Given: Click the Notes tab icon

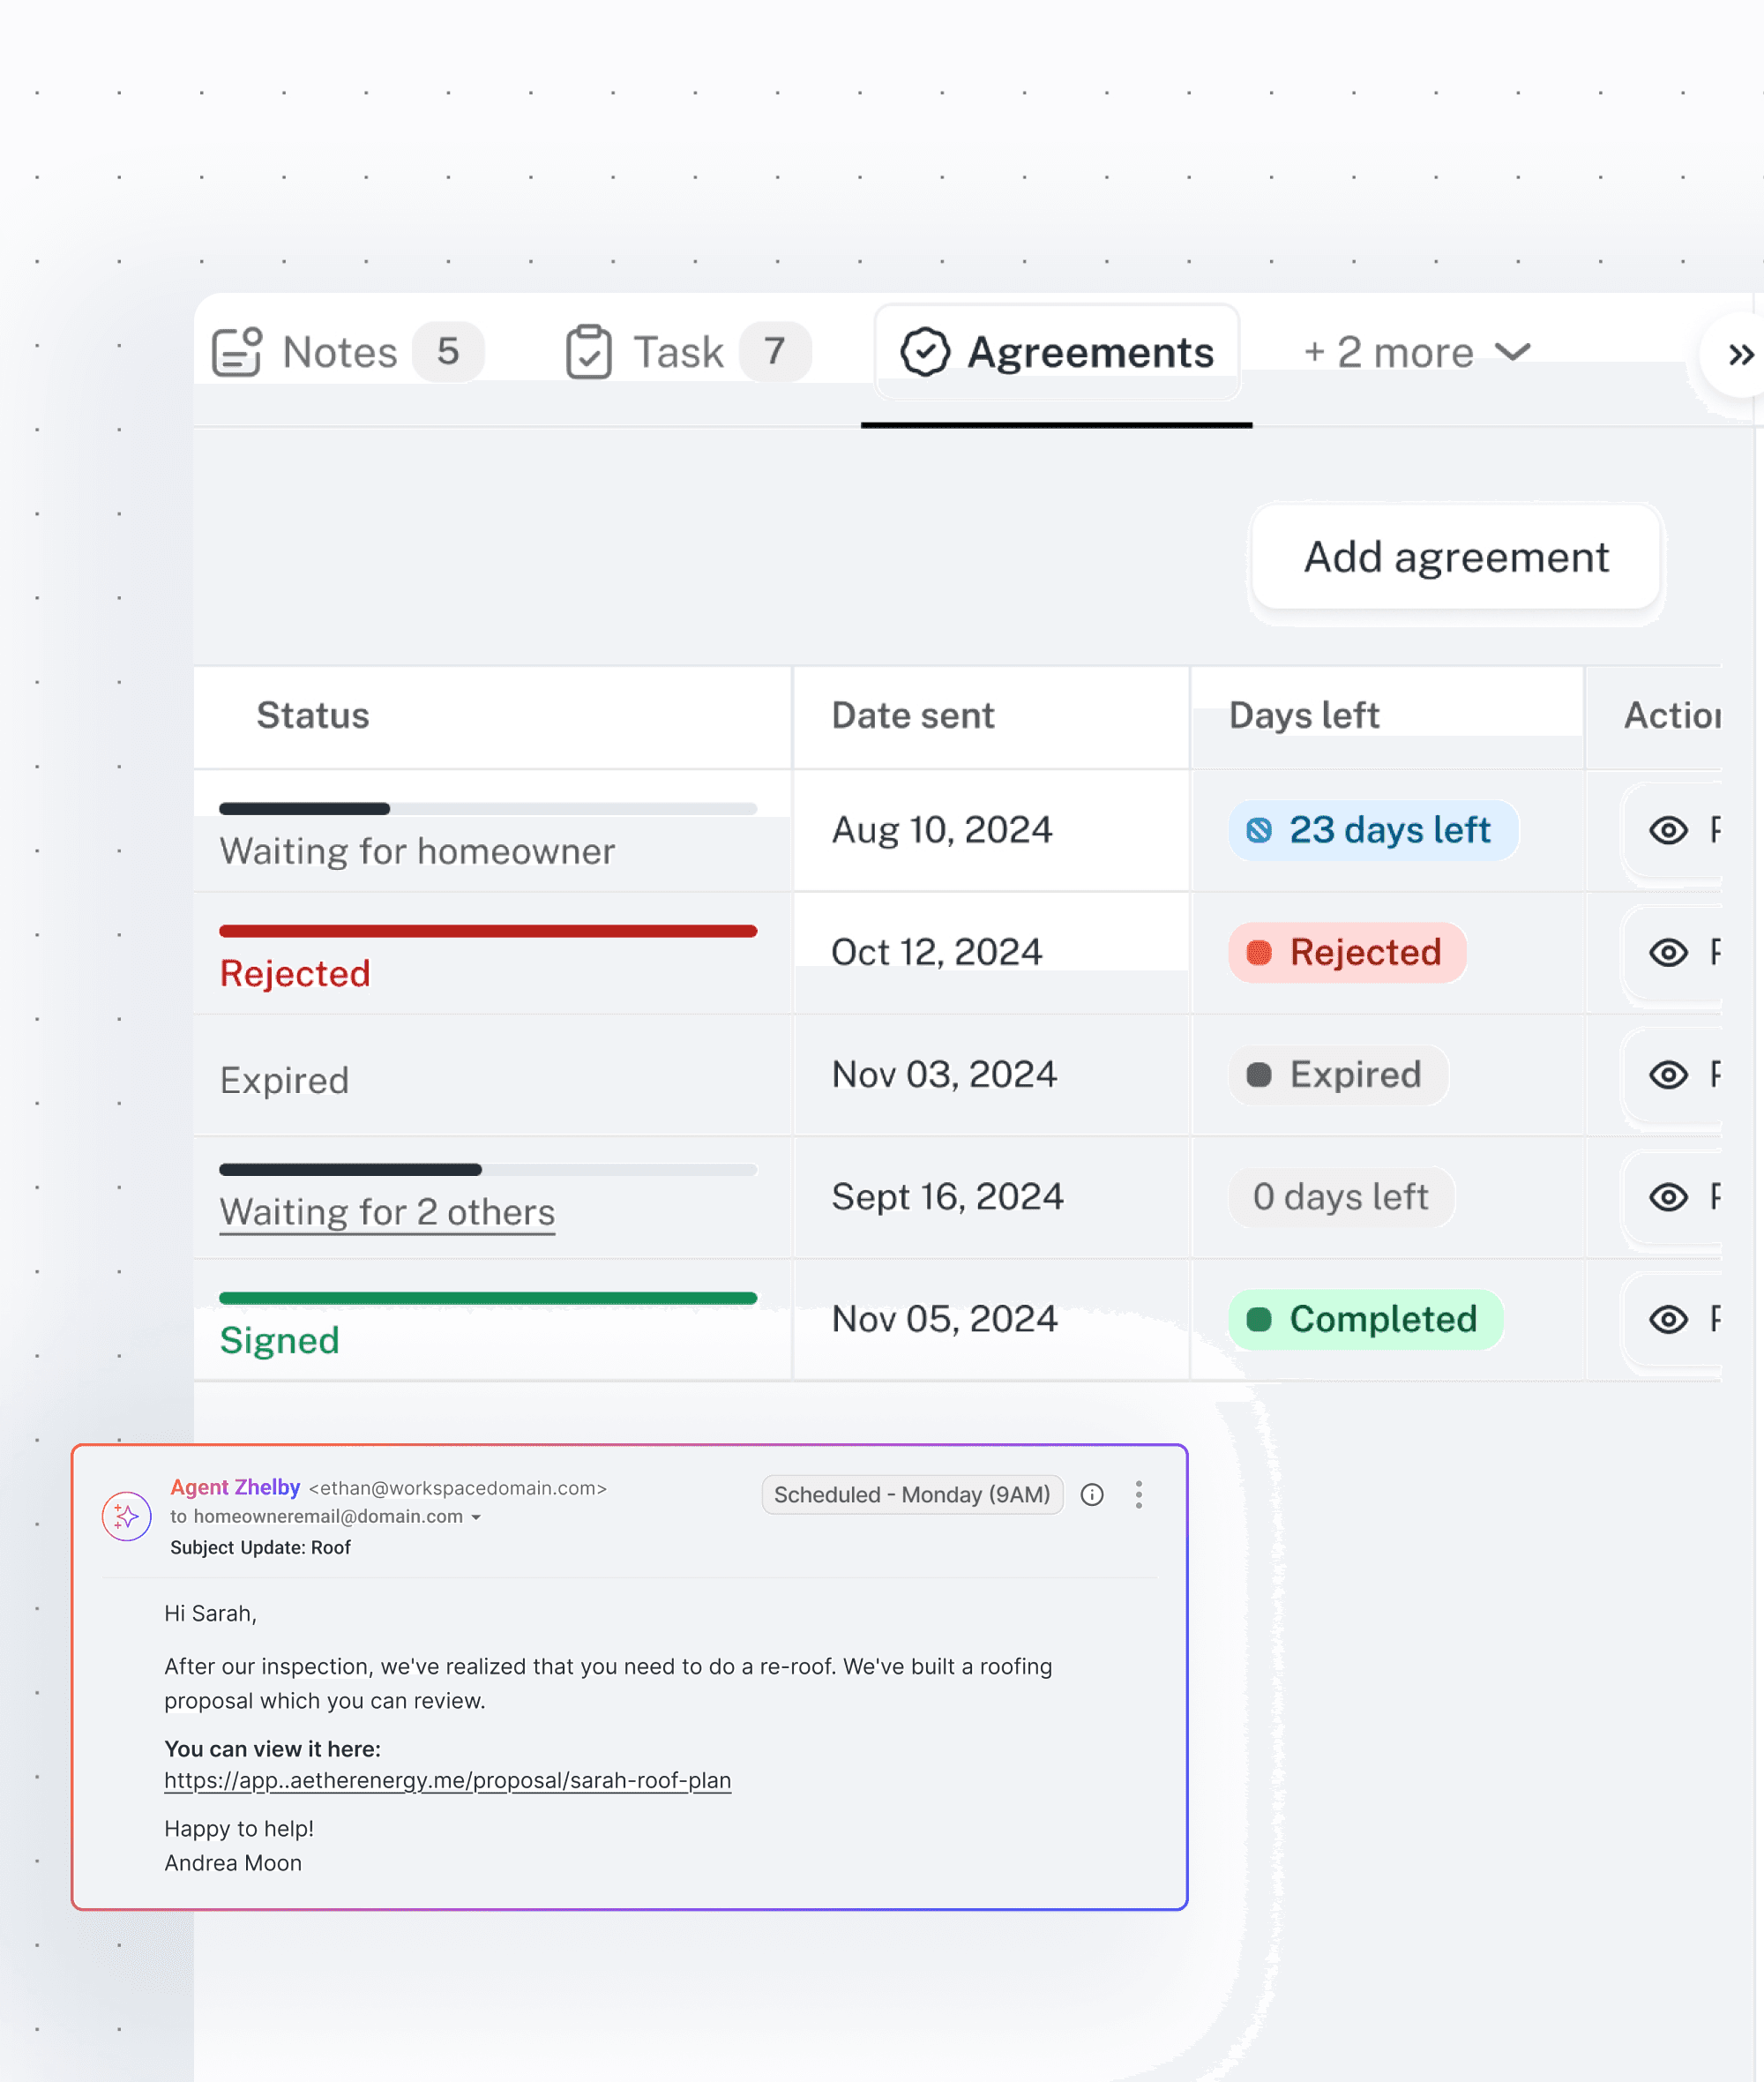Looking at the screenshot, I should click(x=237, y=352).
